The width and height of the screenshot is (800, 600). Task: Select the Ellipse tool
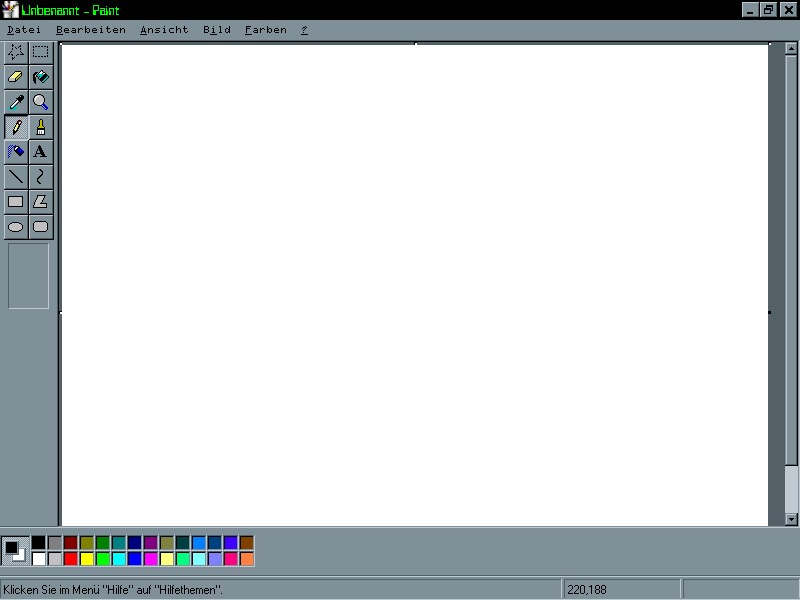coord(16,227)
